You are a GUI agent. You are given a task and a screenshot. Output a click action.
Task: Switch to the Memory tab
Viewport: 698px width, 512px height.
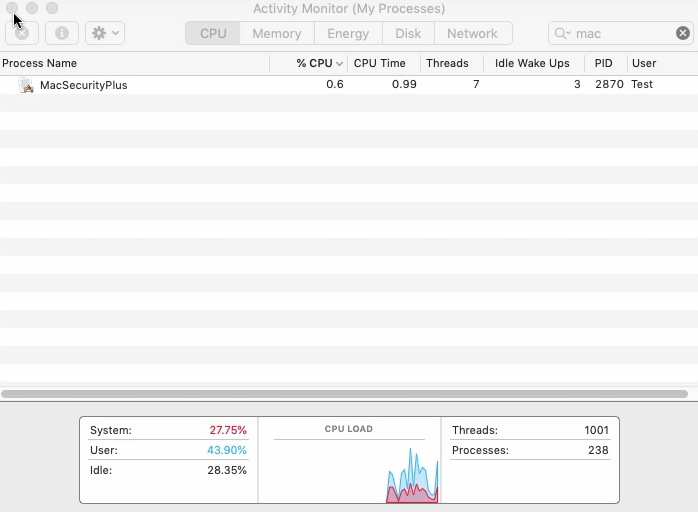277,33
